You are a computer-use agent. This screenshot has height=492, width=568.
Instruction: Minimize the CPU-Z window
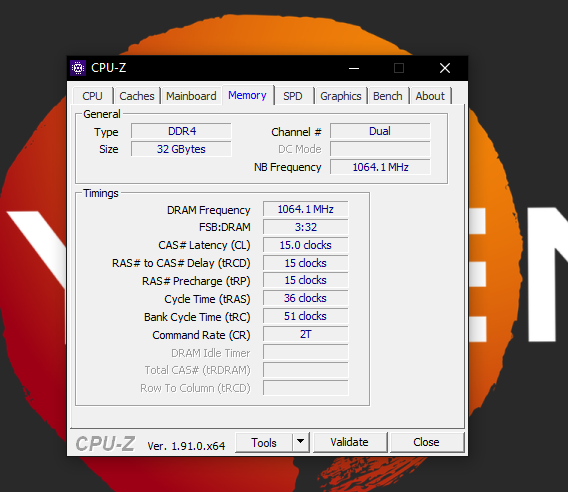pos(354,68)
